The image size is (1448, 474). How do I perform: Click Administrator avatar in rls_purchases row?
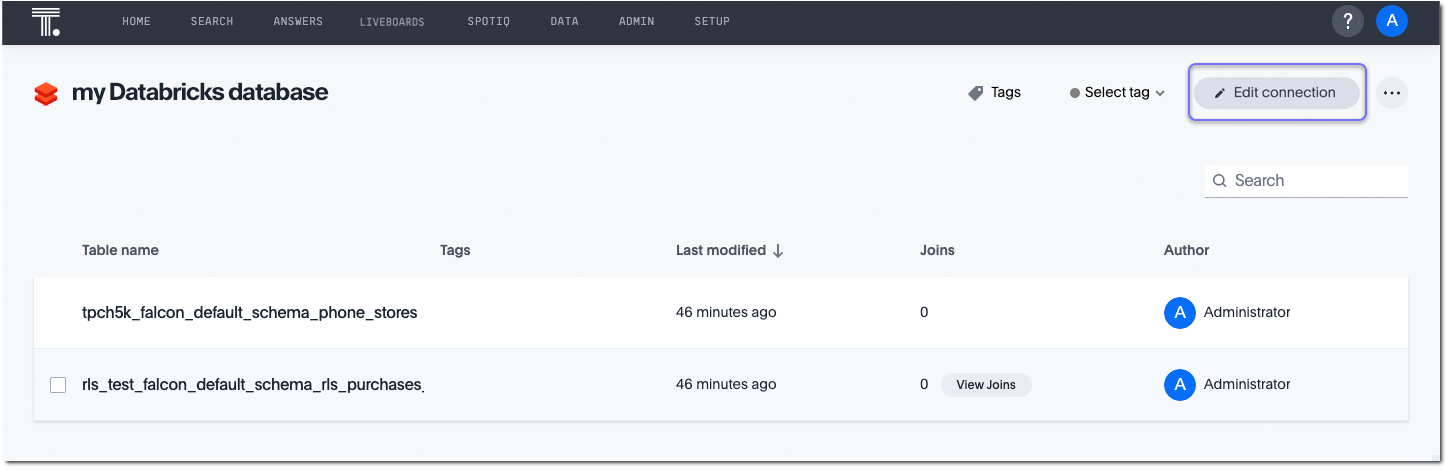(x=1180, y=384)
